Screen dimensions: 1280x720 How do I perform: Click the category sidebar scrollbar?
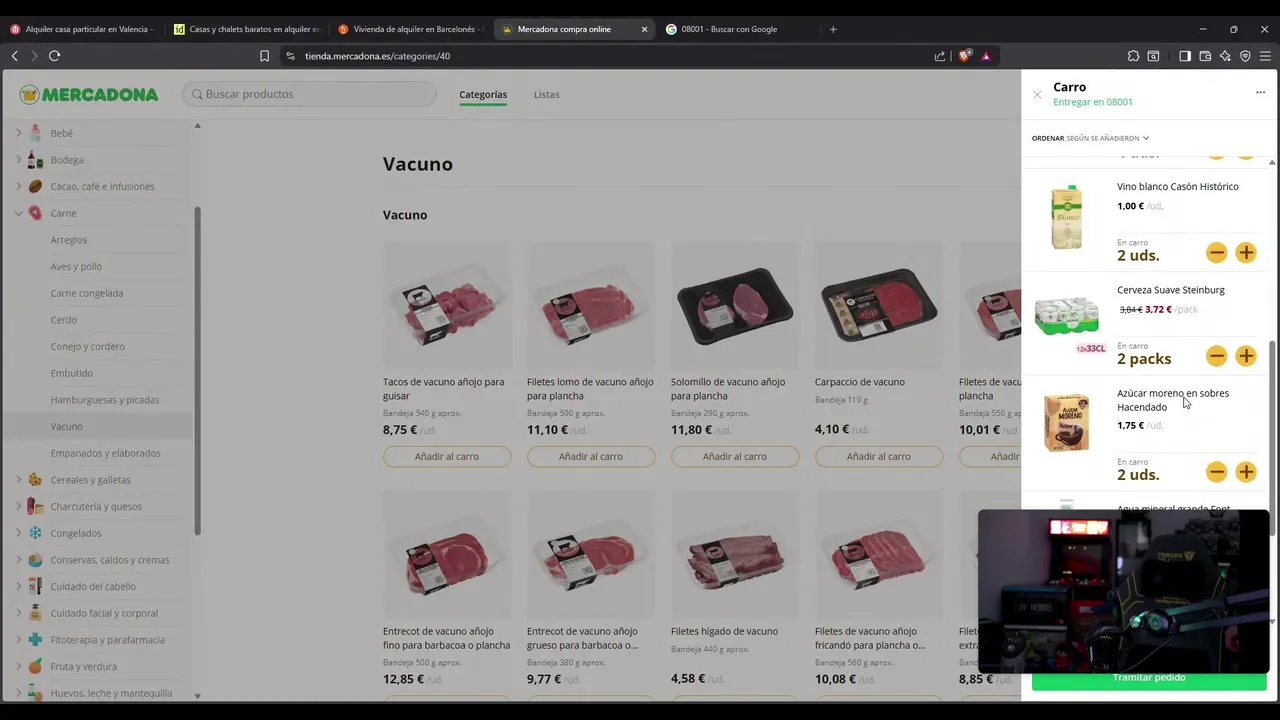197,370
